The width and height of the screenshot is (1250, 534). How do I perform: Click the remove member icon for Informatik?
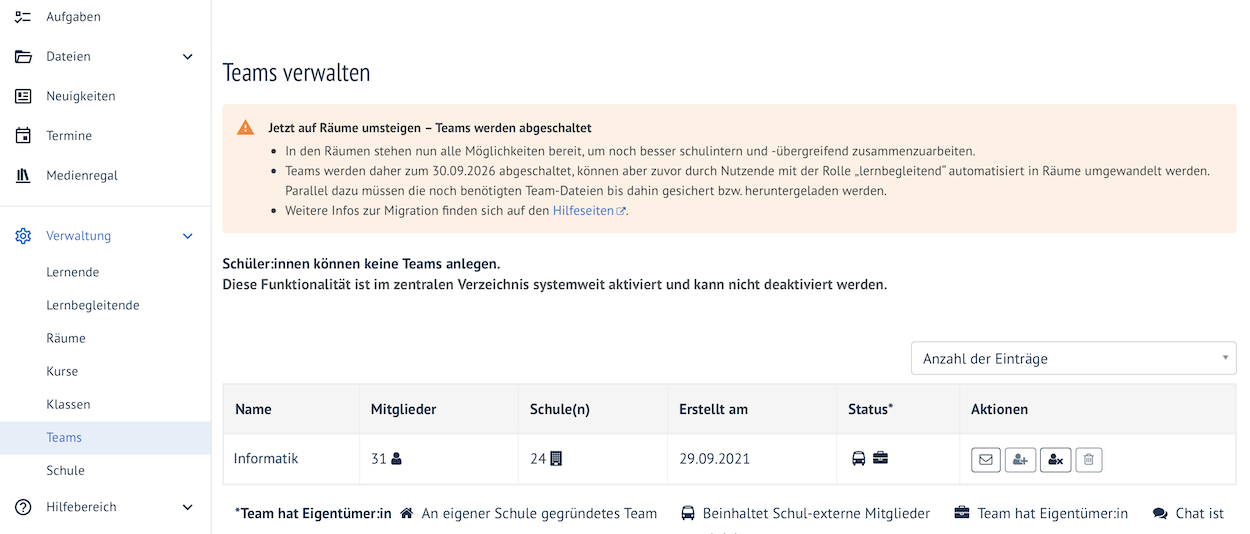(1055, 460)
